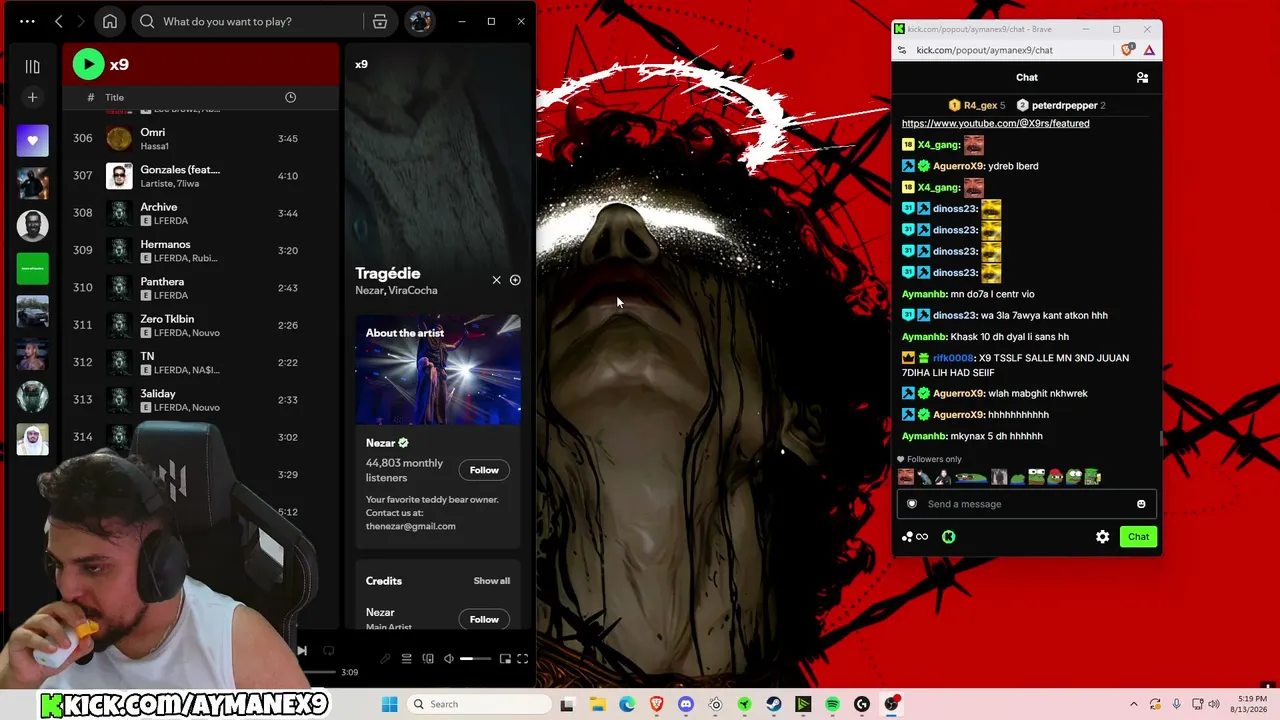Image resolution: width=1280 pixels, height=720 pixels.
Task: Follow Nezar in the Credits section
Action: (484, 619)
